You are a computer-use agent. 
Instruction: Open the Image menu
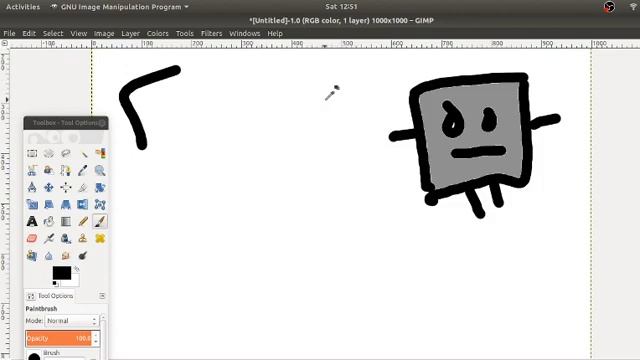coord(104,33)
